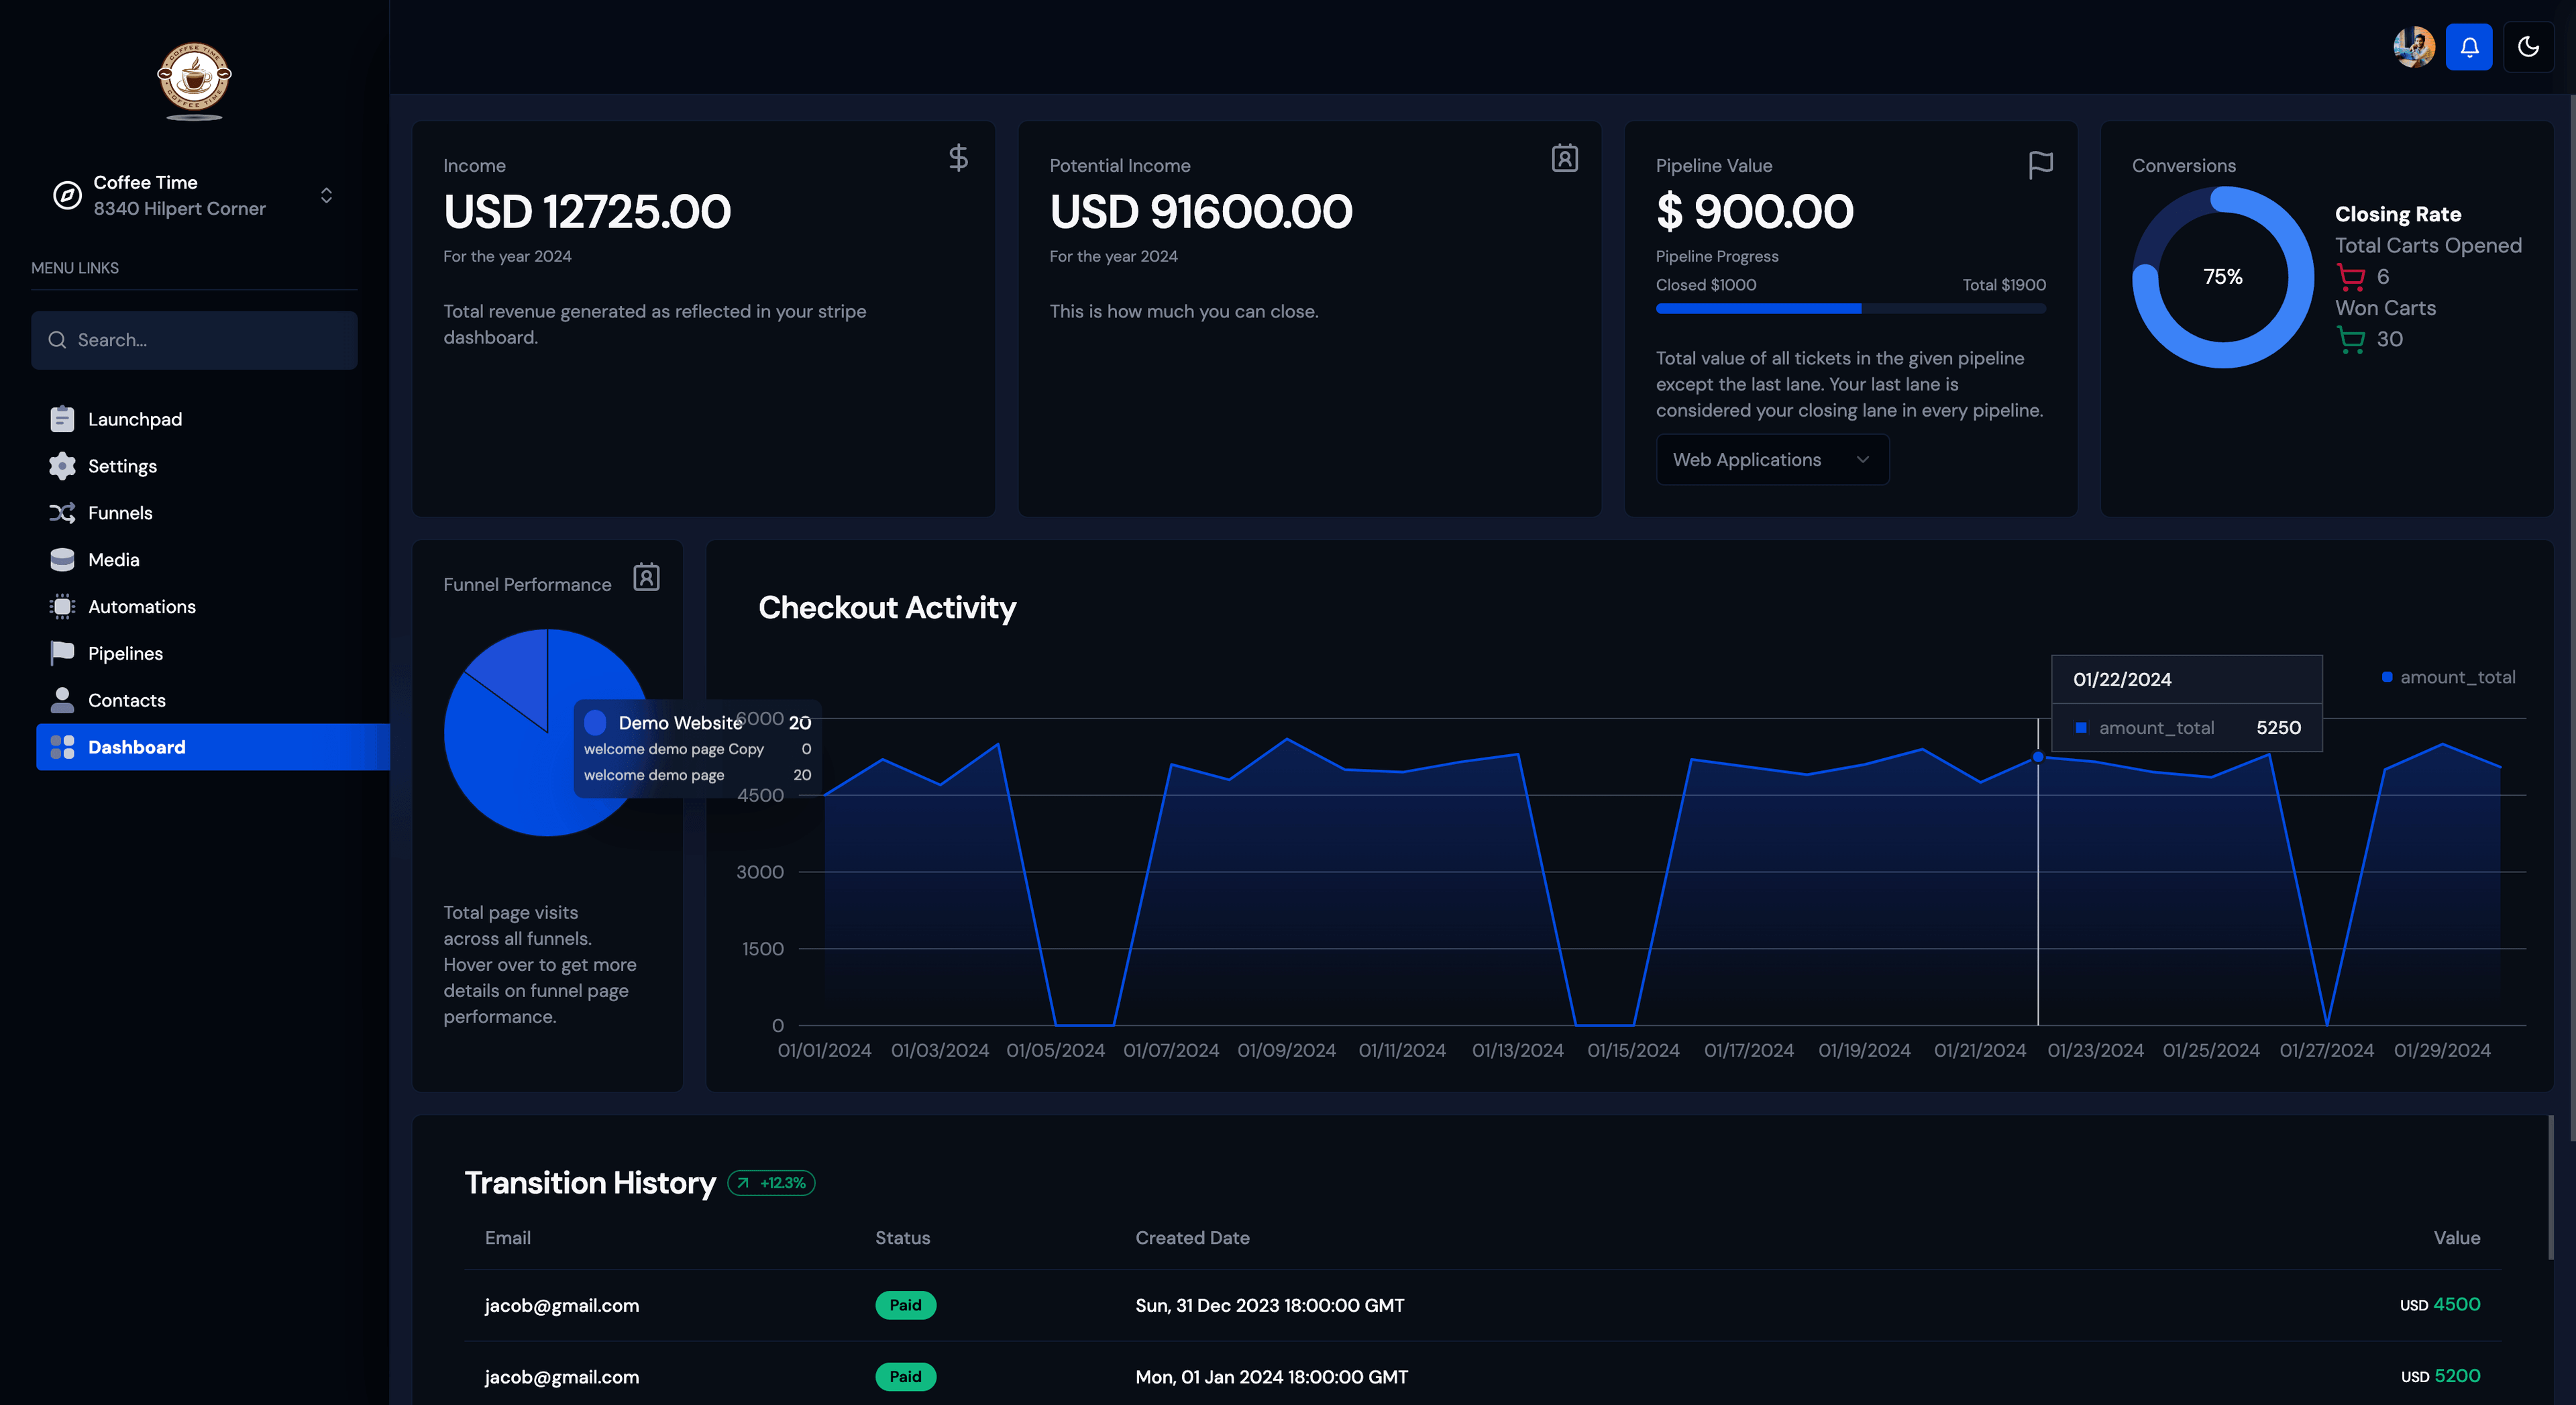Click the chevron in Web Applications selector
Viewport: 2576px width, 1405px height.
point(1862,460)
